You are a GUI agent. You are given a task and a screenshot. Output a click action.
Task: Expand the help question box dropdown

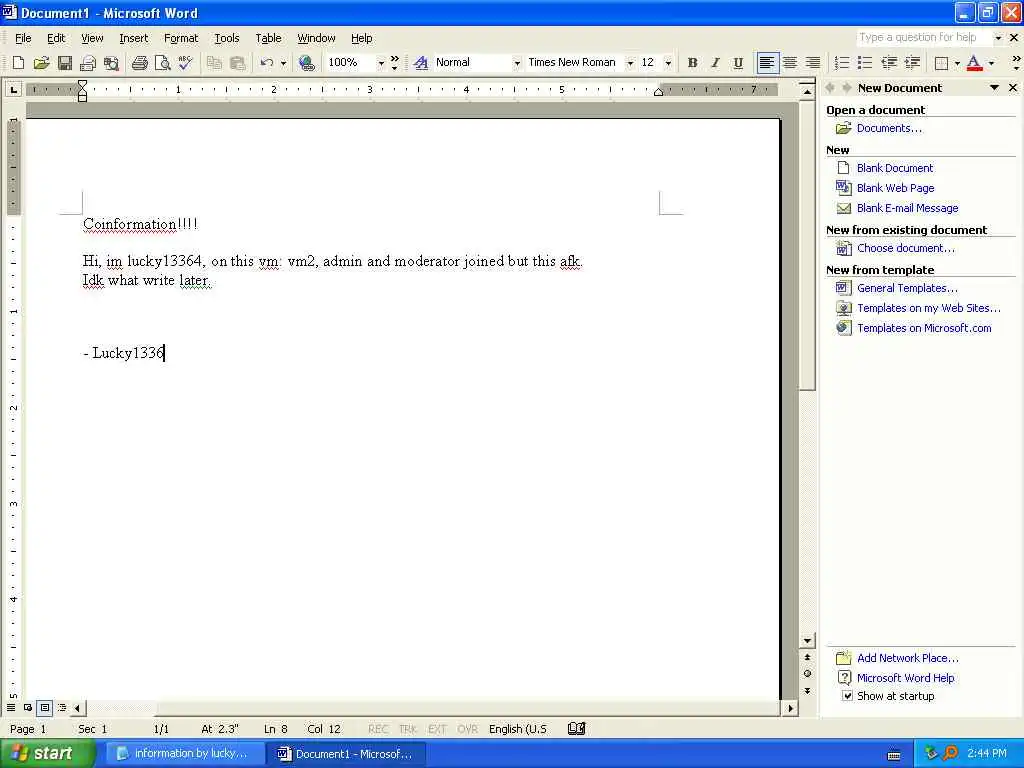[x=997, y=38]
